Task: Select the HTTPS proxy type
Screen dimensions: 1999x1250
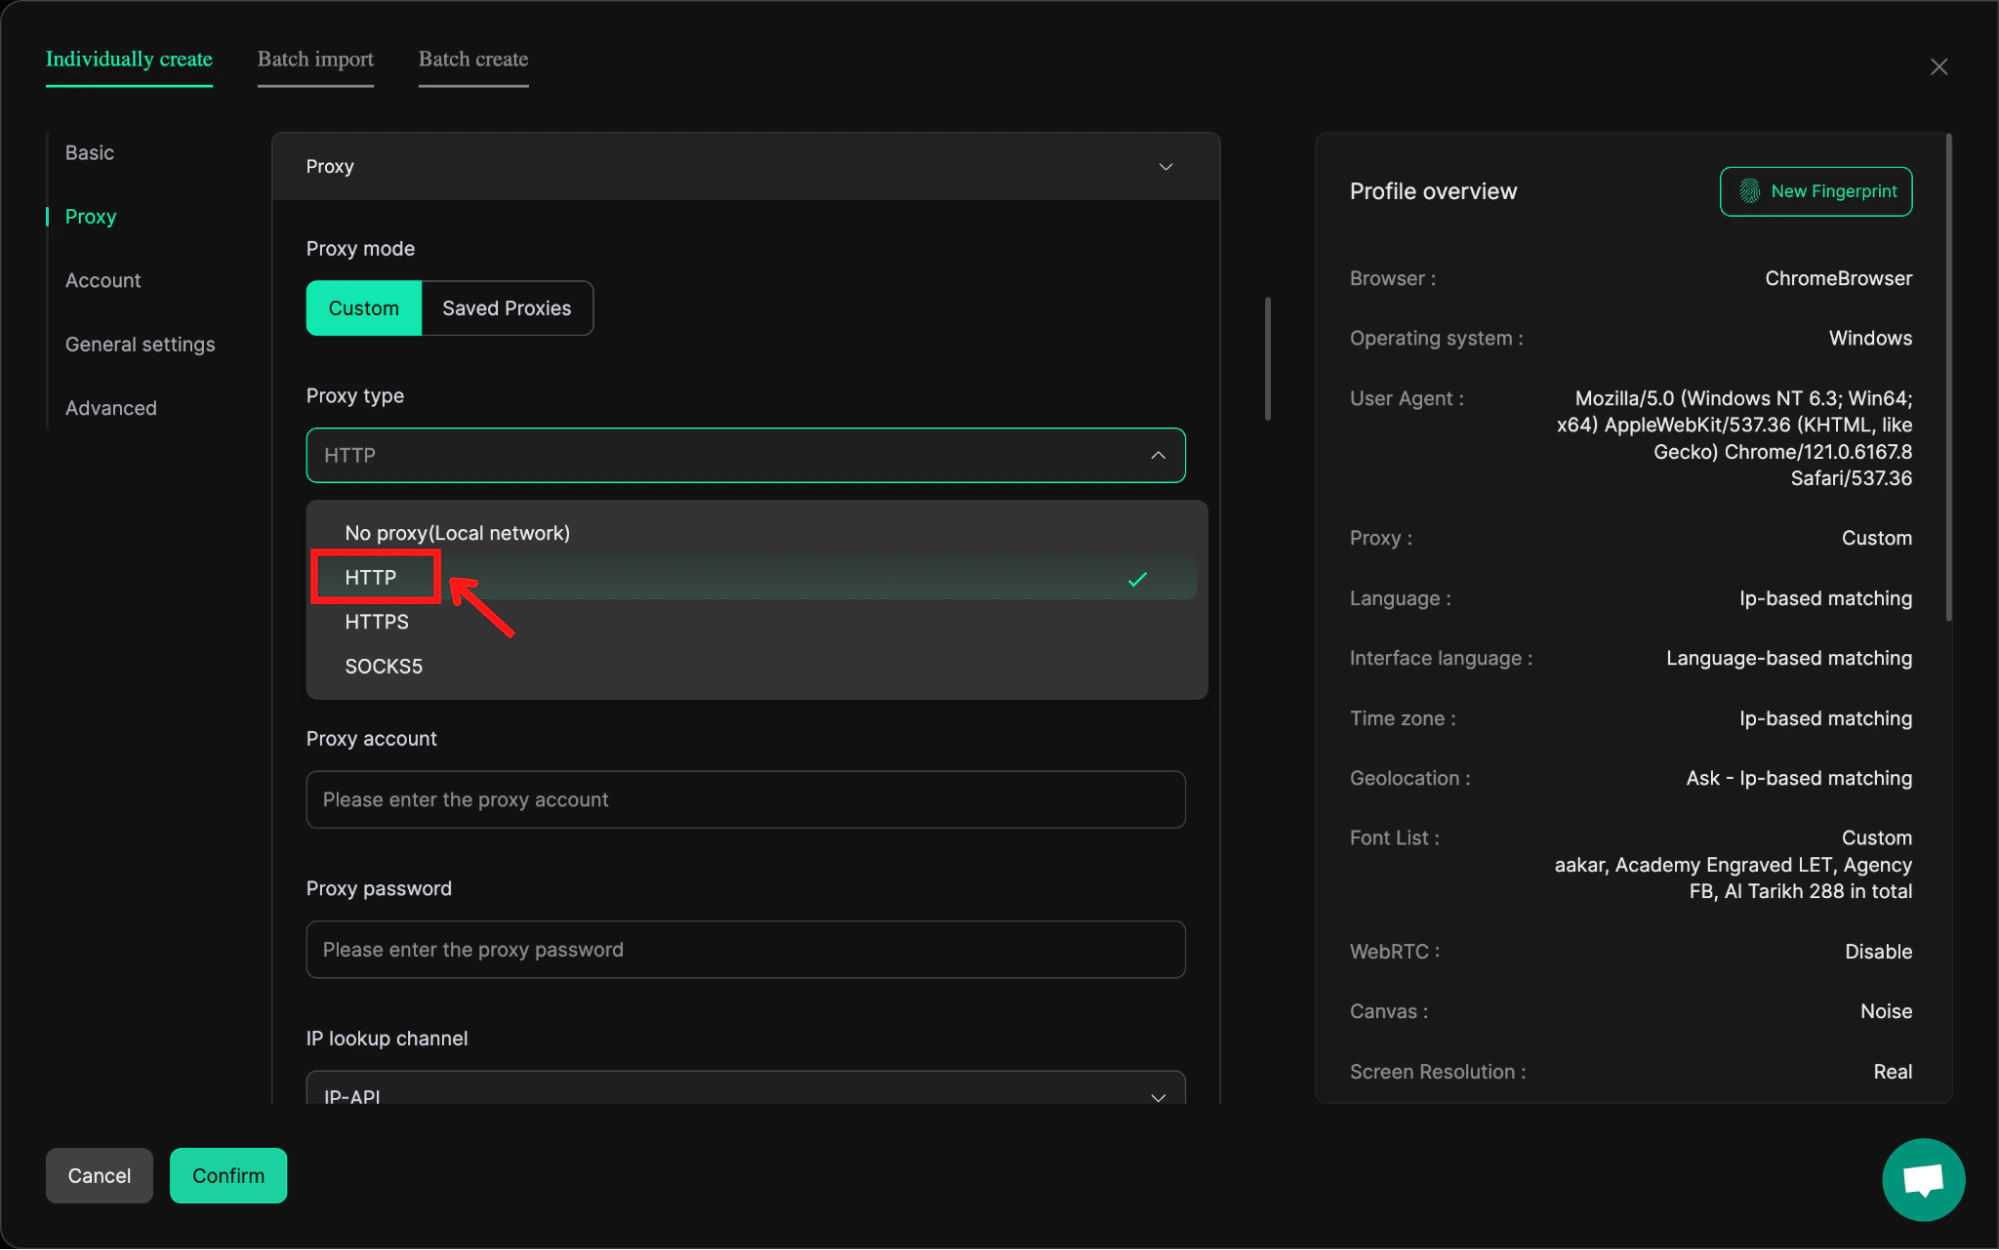Action: point(376,621)
